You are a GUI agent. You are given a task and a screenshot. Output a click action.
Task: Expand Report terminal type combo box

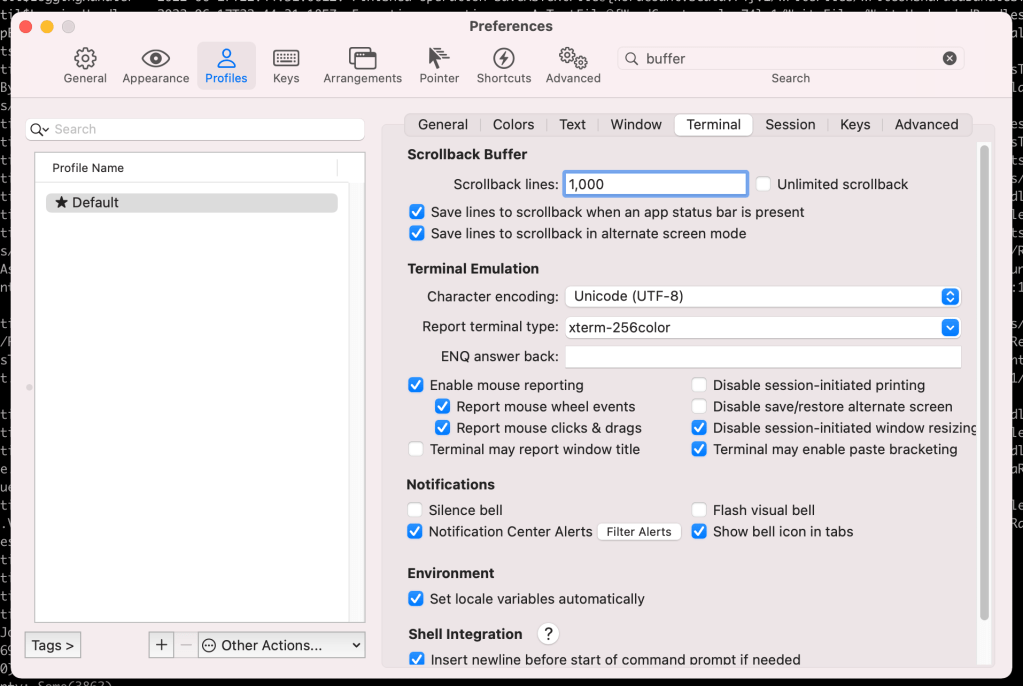pos(950,328)
